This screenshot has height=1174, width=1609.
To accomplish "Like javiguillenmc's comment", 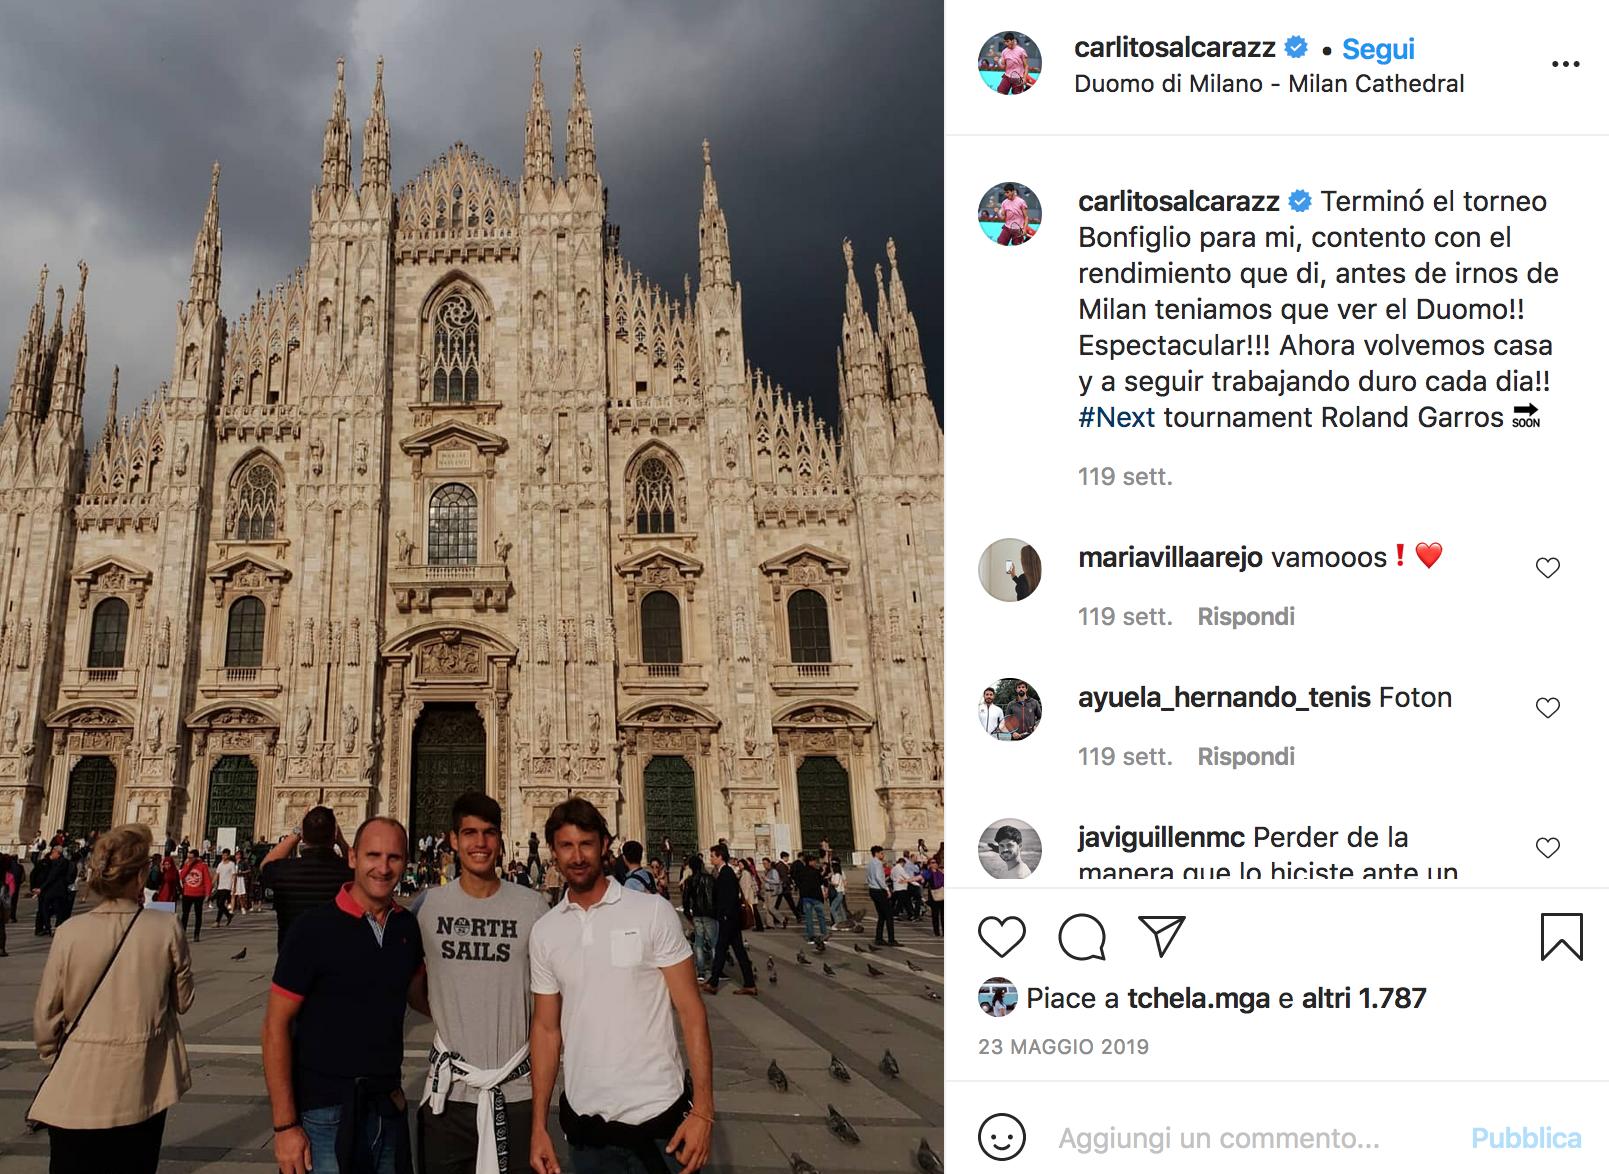I will point(1547,847).
